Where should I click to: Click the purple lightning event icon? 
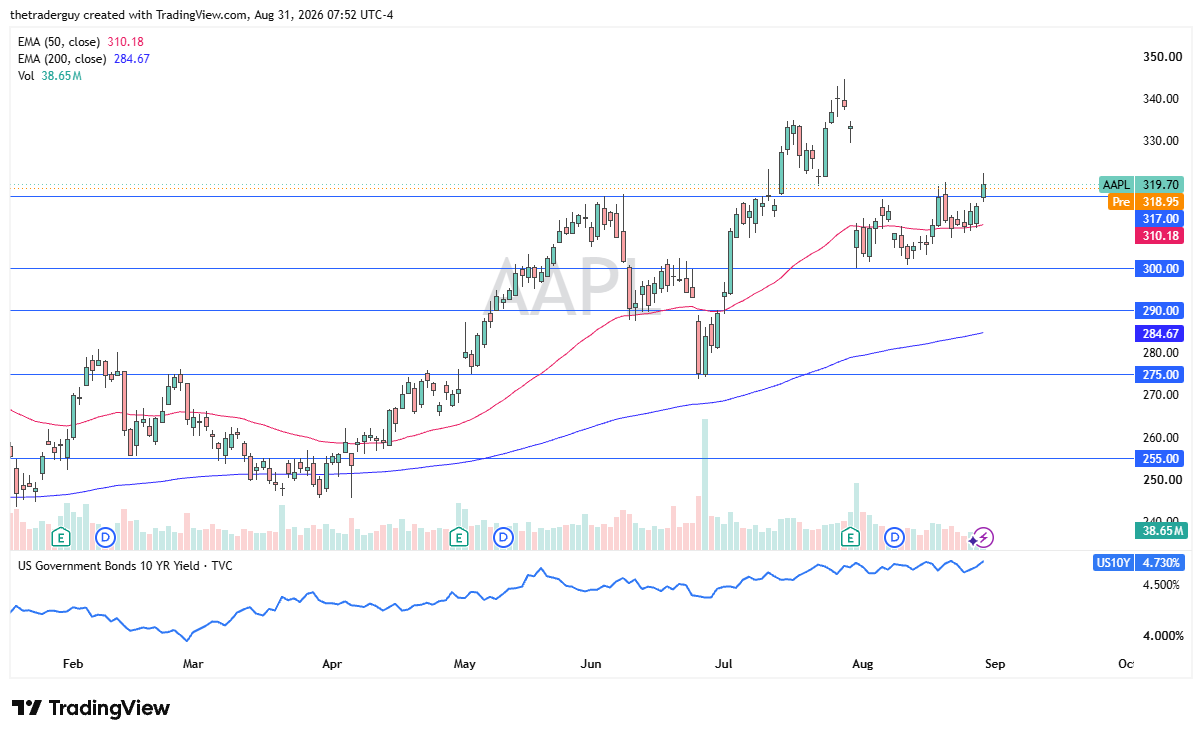click(x=983, y=538)
